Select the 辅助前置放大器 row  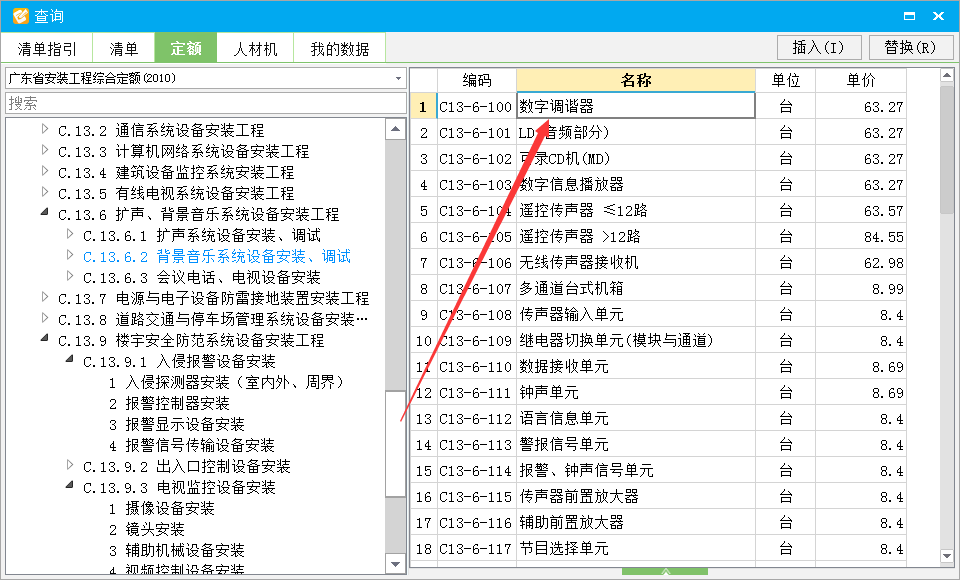658,523
